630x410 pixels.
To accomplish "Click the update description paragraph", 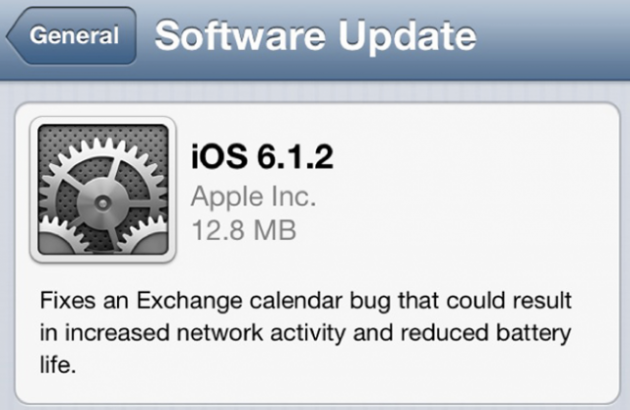I will click(x=305, y=333).
